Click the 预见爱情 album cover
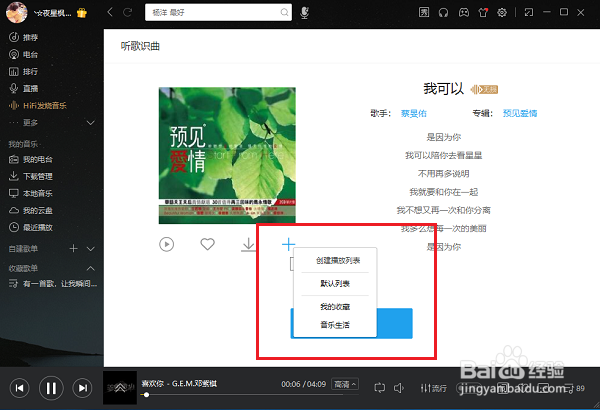This screenshot has height=410, width=600. (227, 155)
